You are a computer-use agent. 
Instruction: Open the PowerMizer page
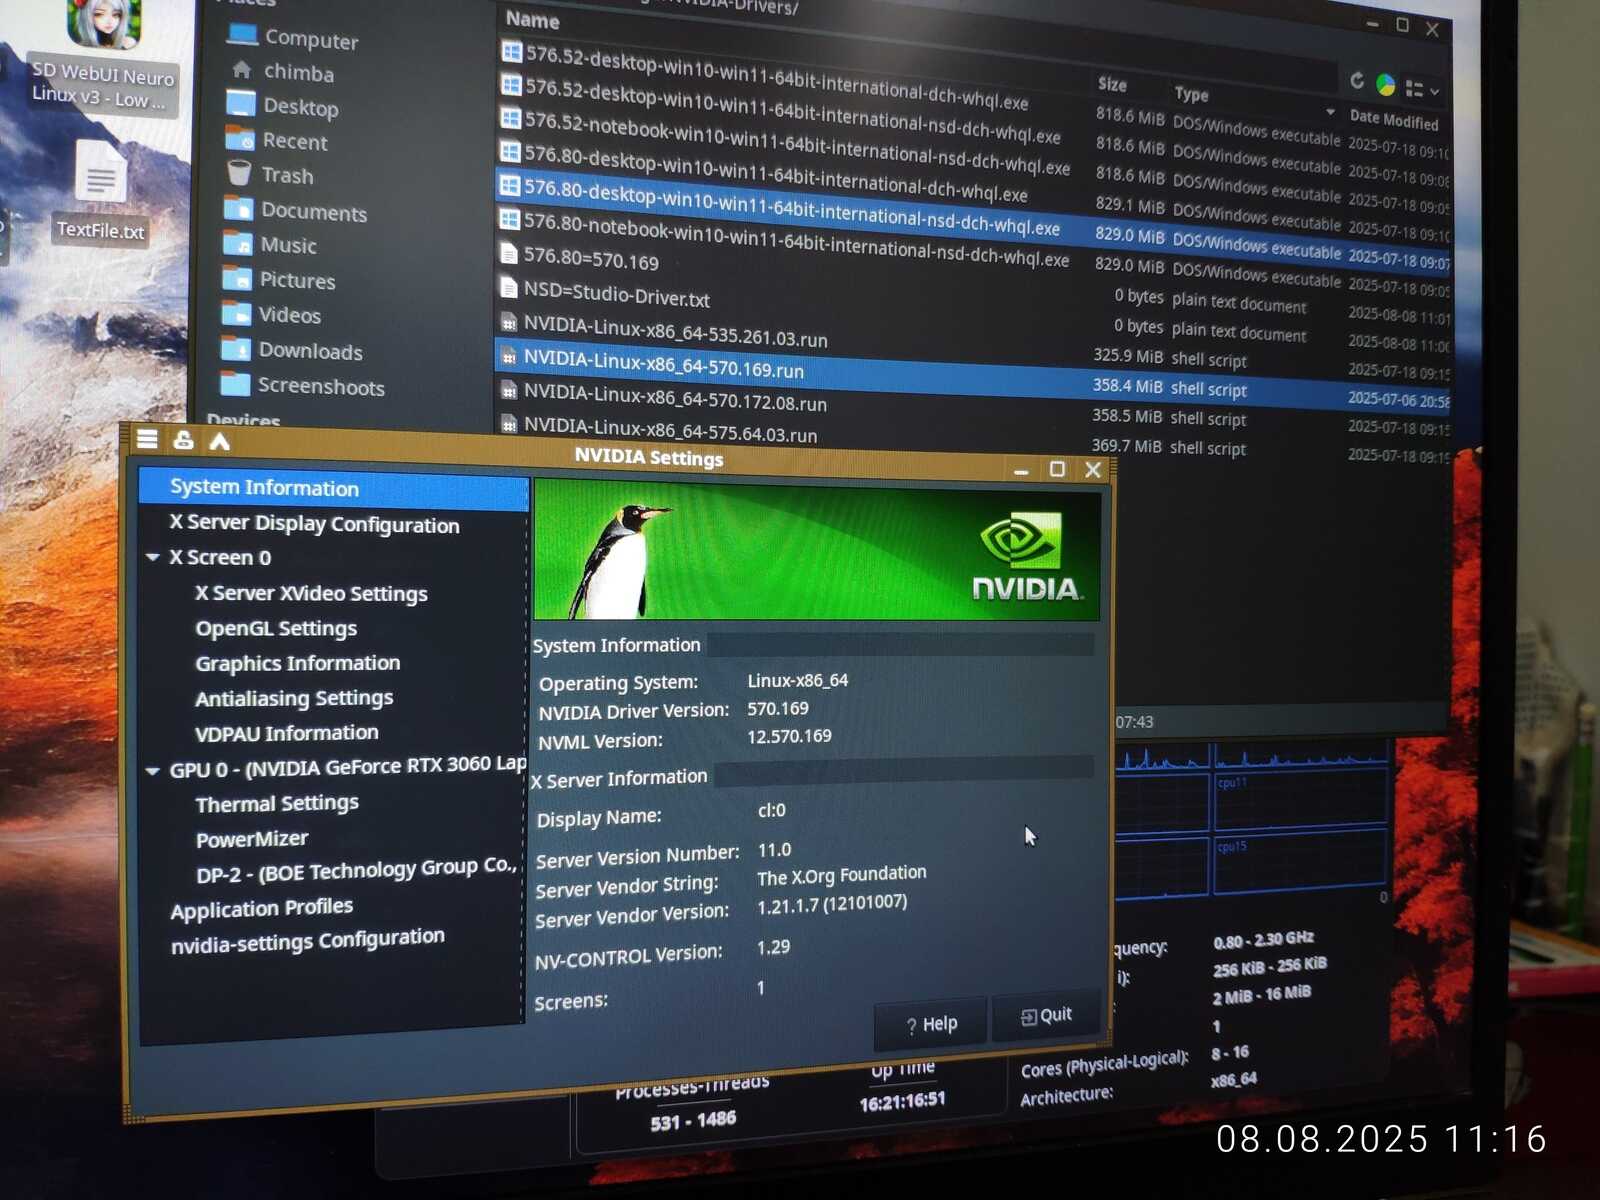tap(252, 839)
